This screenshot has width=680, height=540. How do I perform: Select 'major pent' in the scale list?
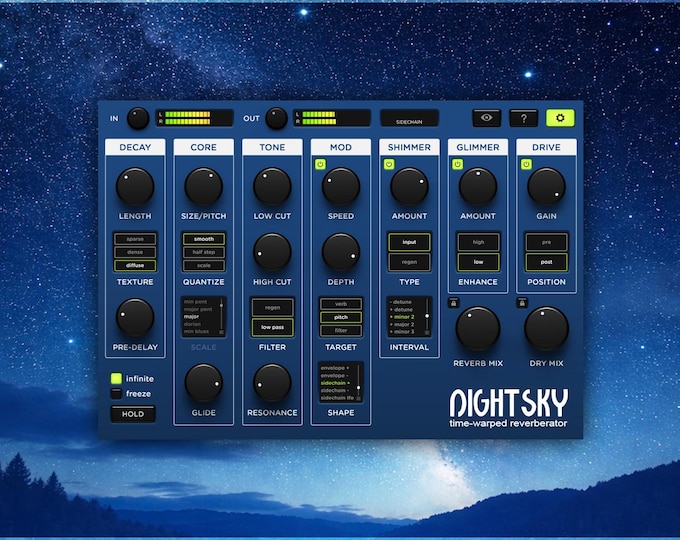(x=198, y=309)
